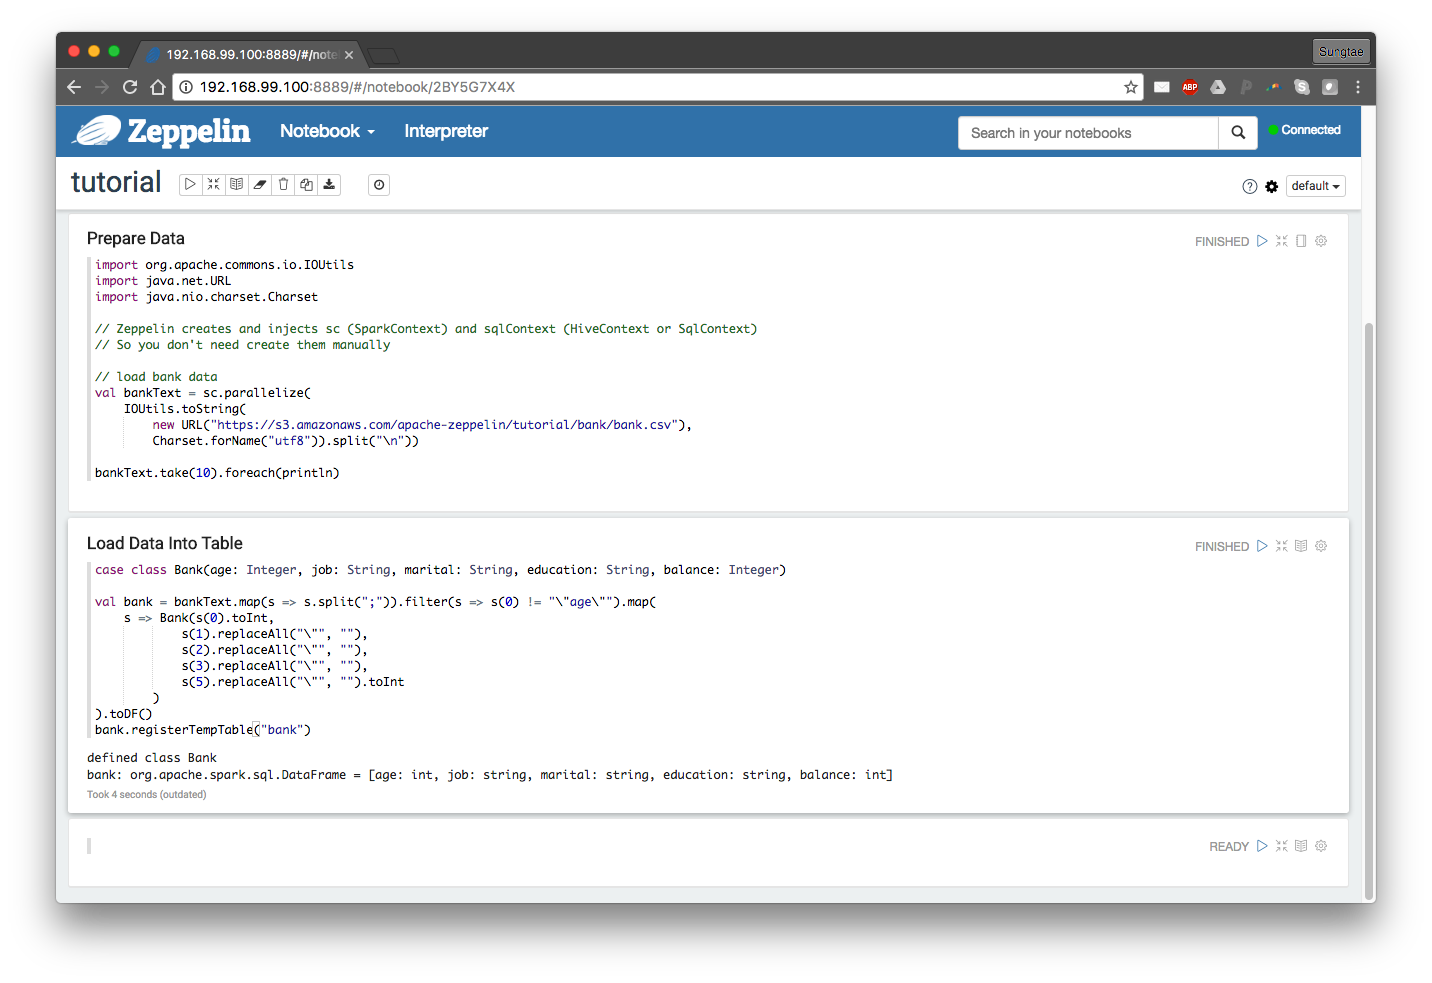Open interpreter binding gear next to default

tap(1271, 187)
